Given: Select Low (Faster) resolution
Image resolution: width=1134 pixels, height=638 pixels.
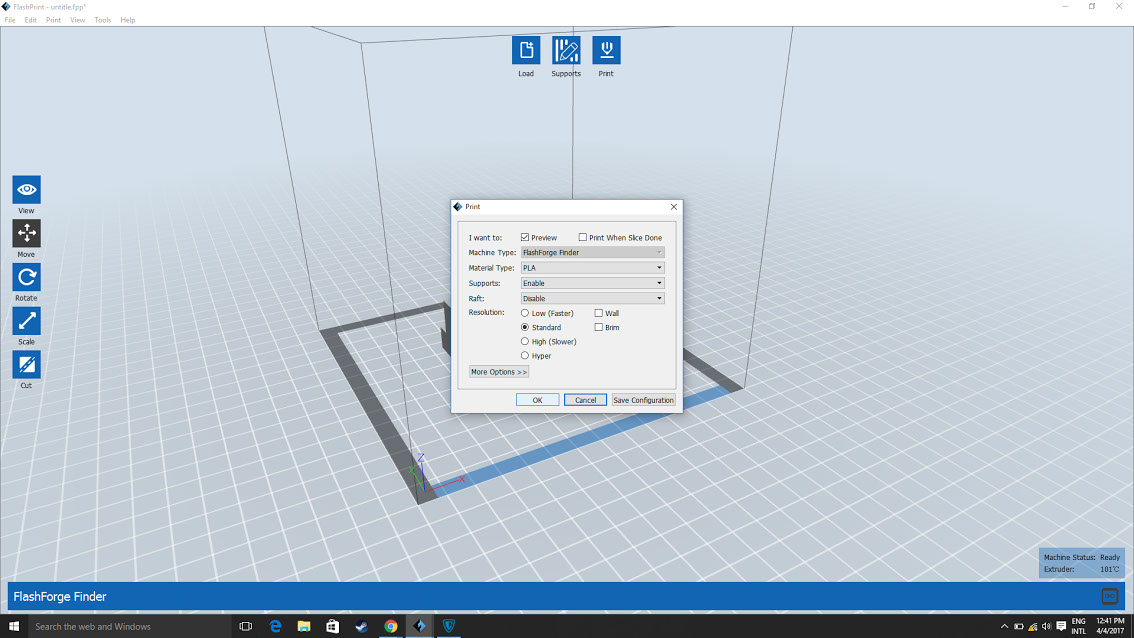Looking at the screenshot, I should 525,313.
